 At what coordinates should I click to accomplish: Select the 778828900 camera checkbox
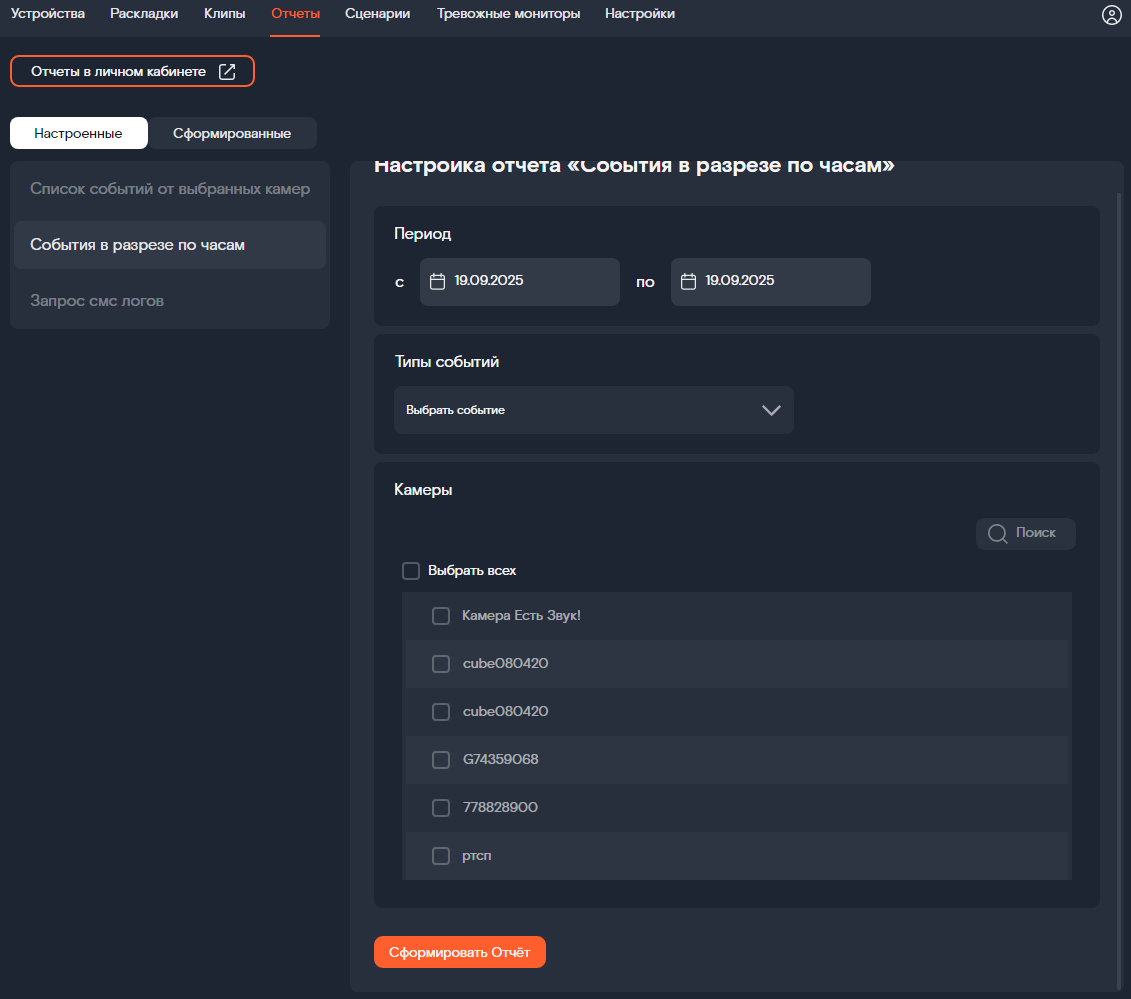click(x=441, y=808)
